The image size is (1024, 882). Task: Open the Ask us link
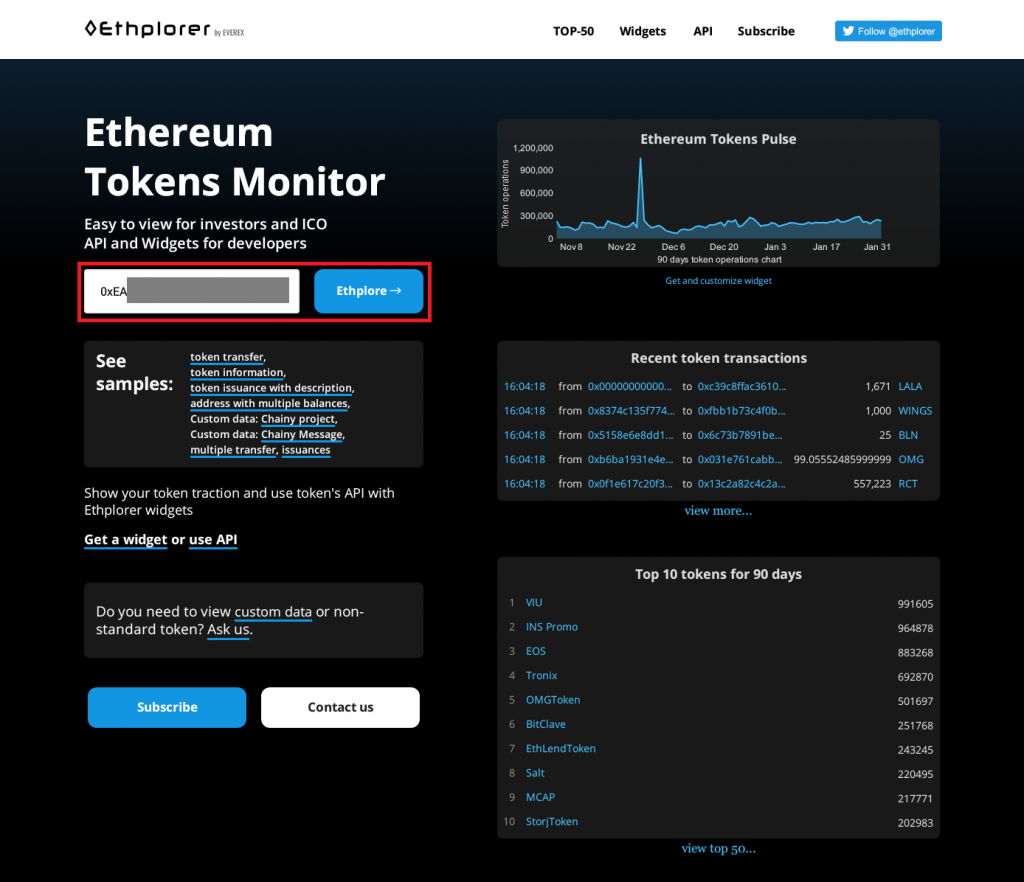pos(227,630)
